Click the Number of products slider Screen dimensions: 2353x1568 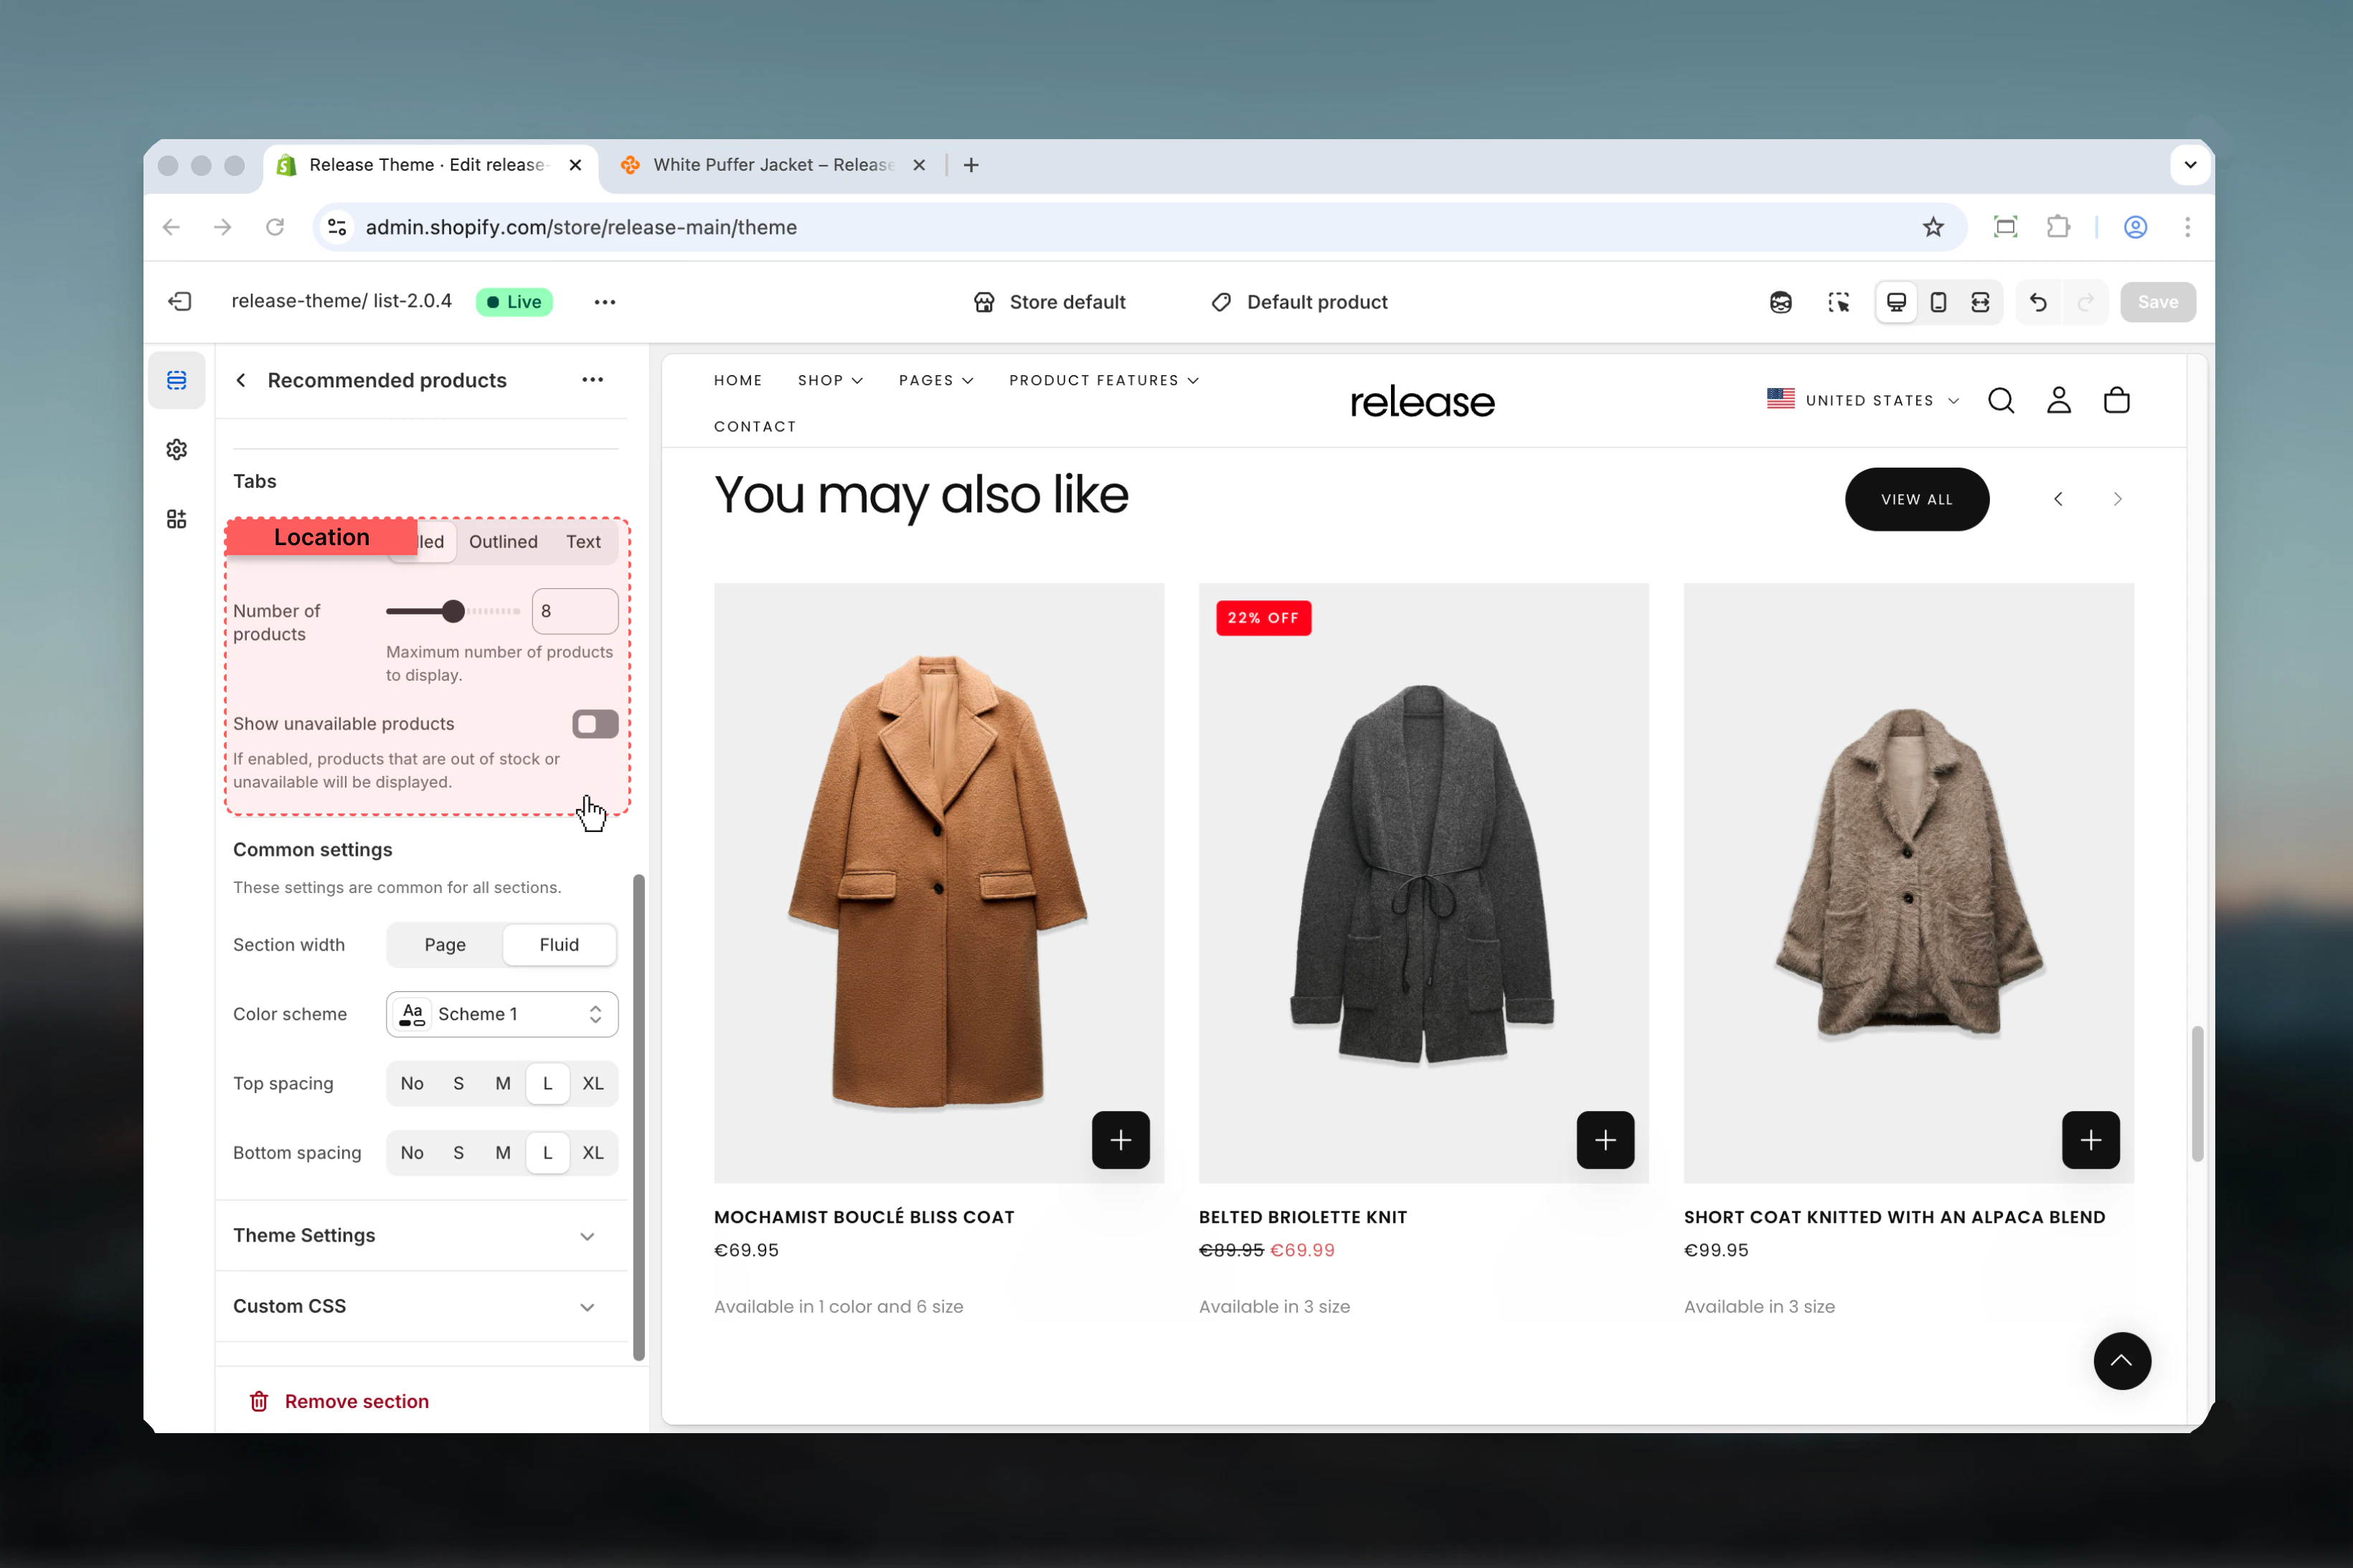pos(453,611)
